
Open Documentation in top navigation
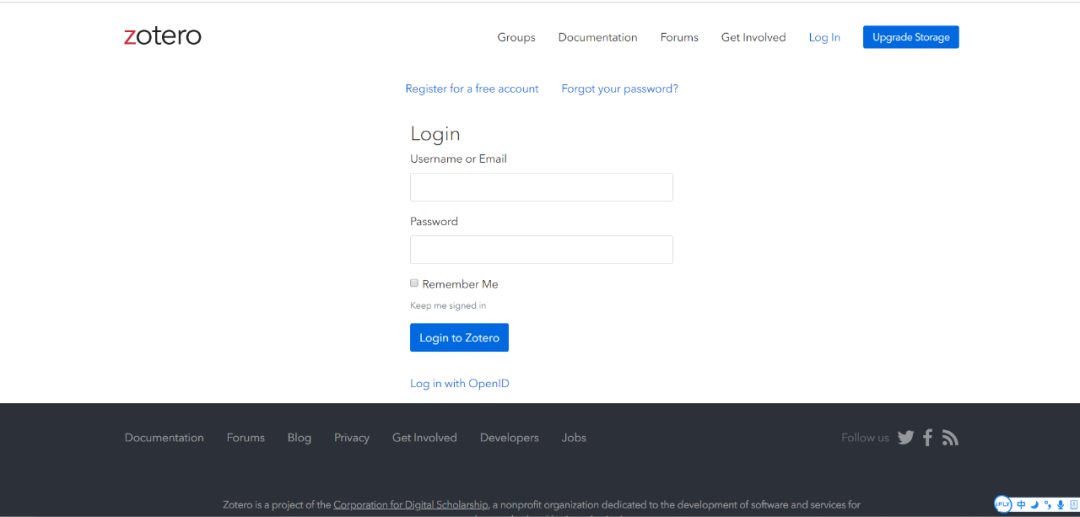(598, 37)
